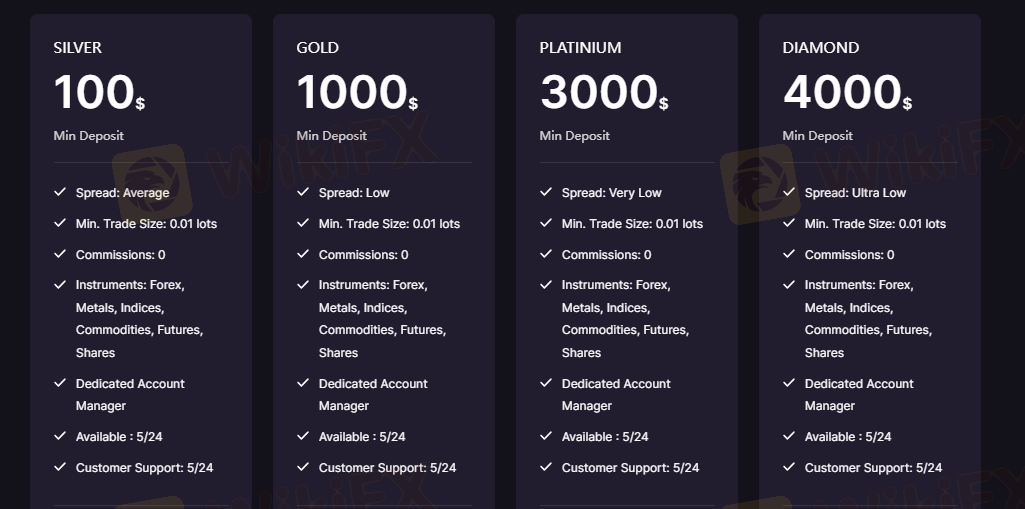Select the SILVER plan title
This screenshot has width=1025, height=509.
click(78, 47)
